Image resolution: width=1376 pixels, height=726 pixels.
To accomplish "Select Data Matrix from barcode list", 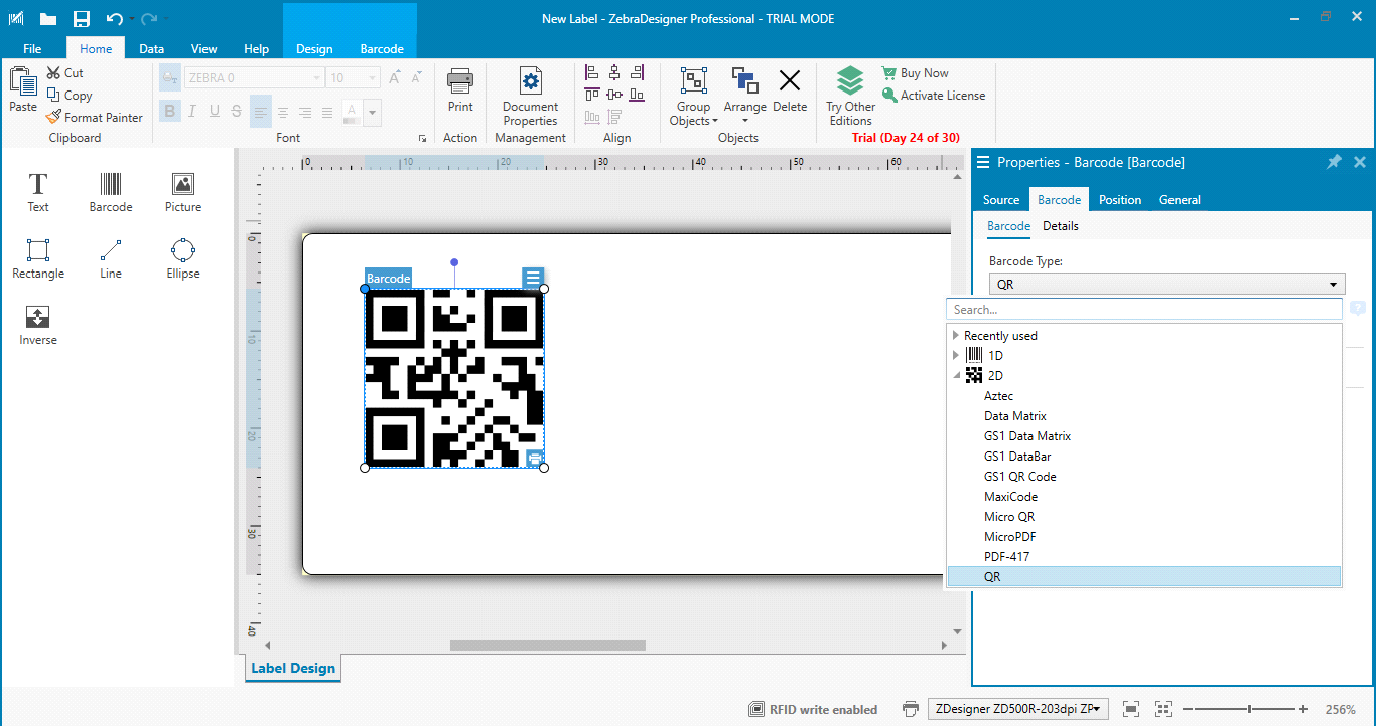I will (x=1015, y=416).
